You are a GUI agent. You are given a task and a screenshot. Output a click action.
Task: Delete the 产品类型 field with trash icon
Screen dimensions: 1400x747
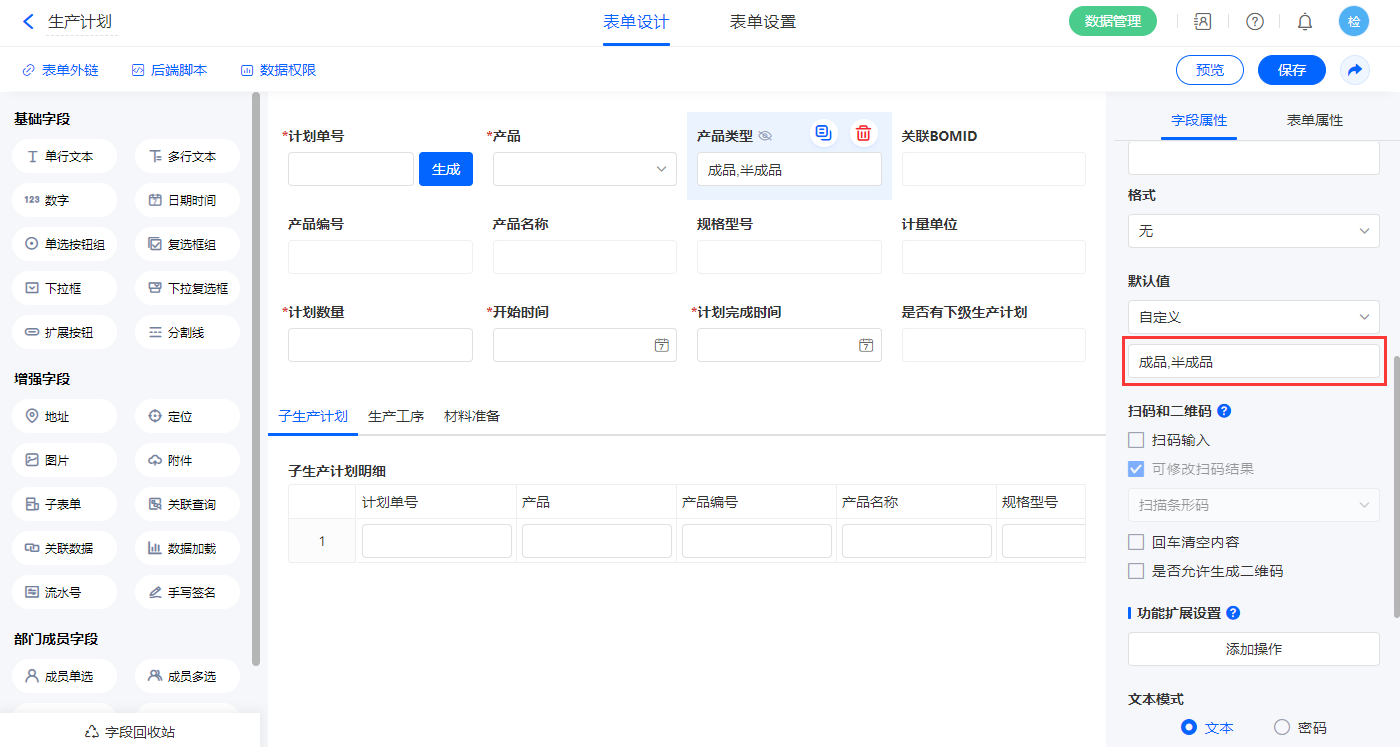(x=863, y=134)
